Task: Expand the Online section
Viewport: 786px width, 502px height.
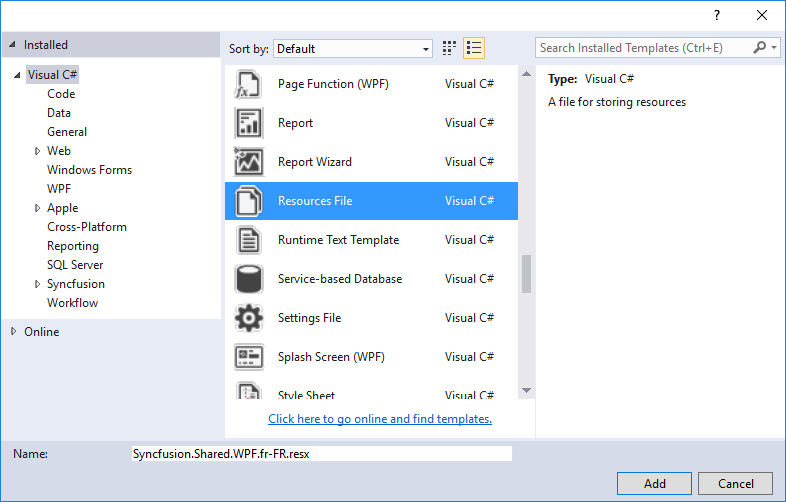Action: (x=14, y=331)
